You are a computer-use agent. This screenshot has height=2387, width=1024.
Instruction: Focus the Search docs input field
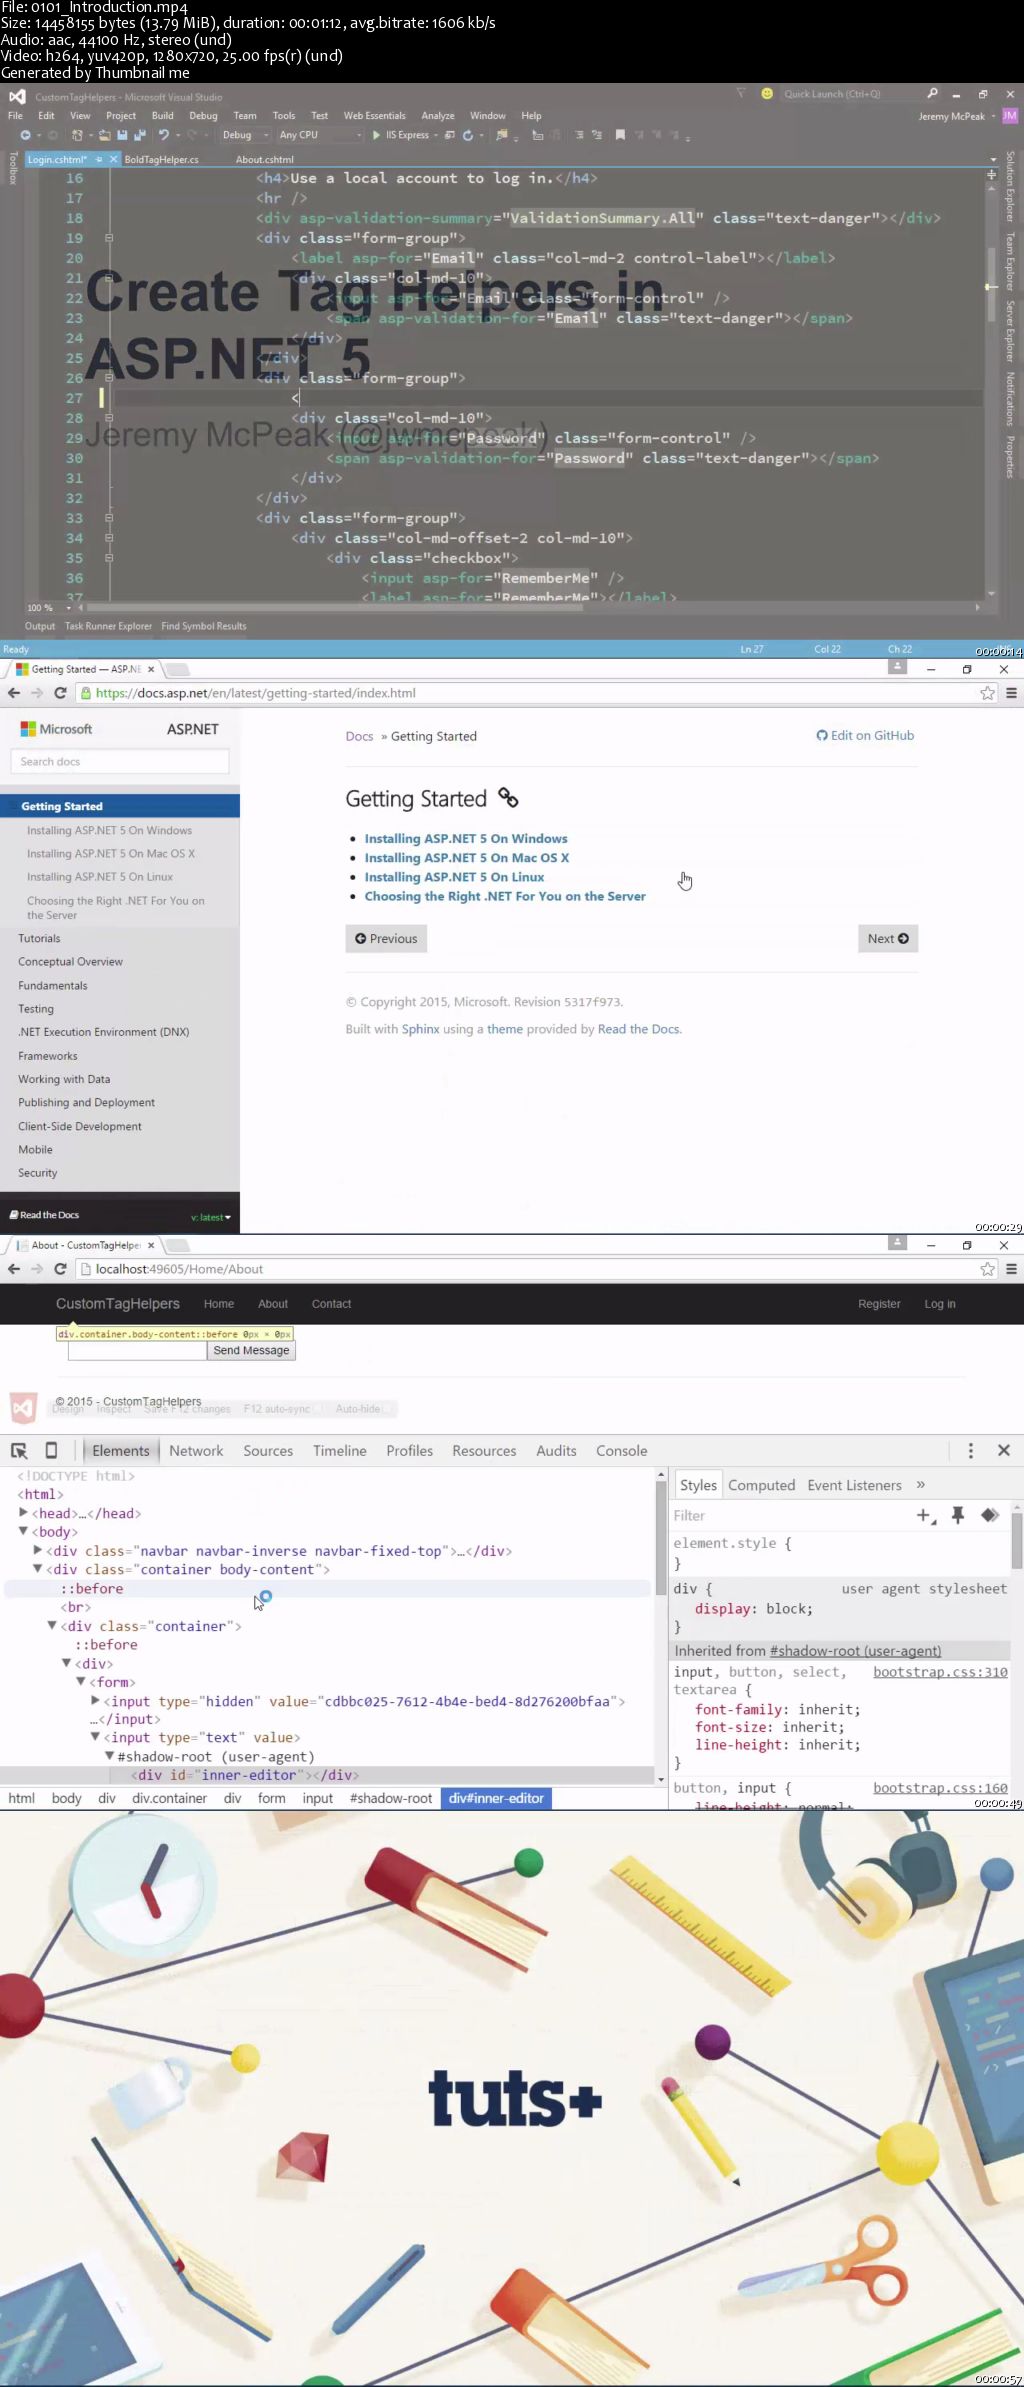[x=119, y=762]
